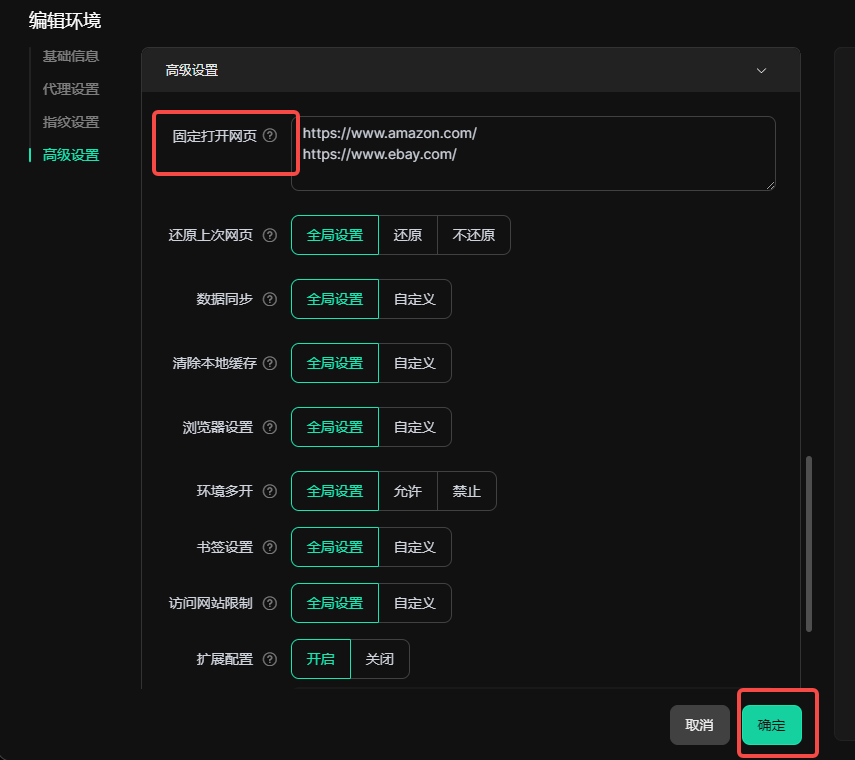Click help icon next to 扩展配置

tap(269, 659)
